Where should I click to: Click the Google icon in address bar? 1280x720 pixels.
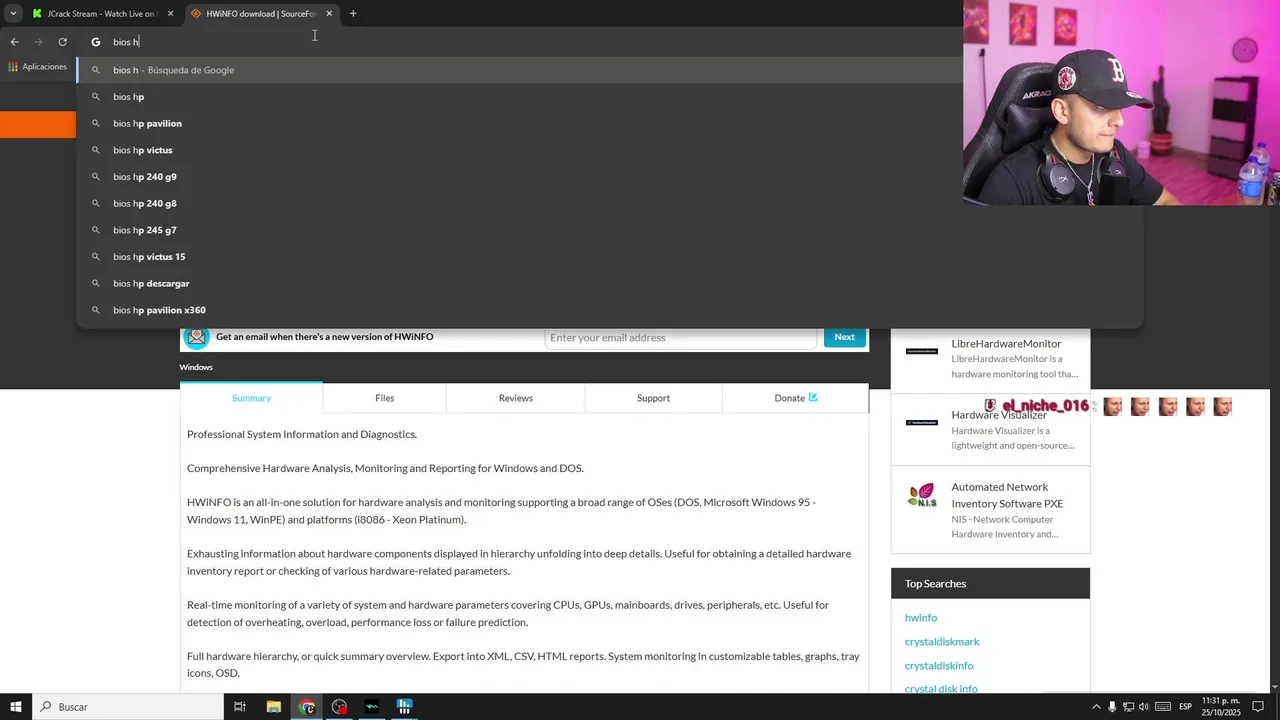click(x=96, y=42)
